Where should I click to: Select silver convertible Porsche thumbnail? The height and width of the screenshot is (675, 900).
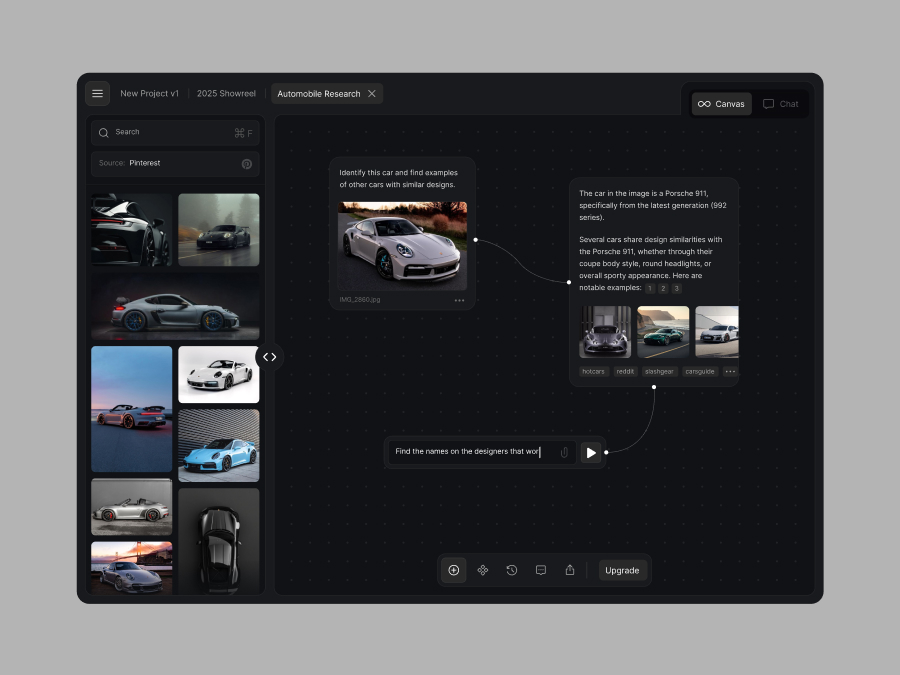click(x=131, y=507)
